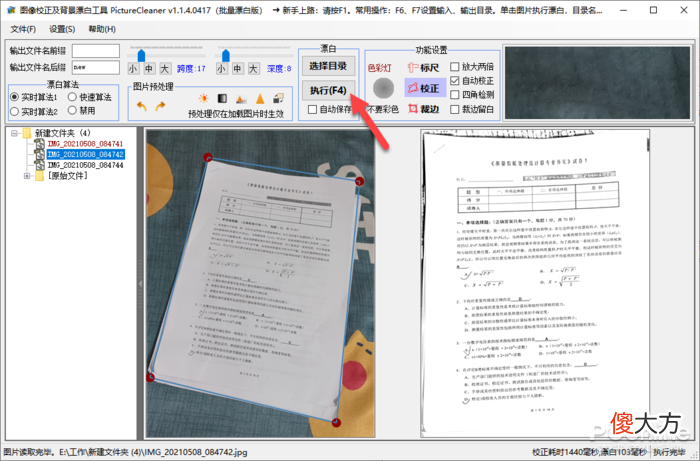The width and height of the screenshot is (700, 461).
Task: Click the [原始文件] folder icon
Action: click(x=39, y=176)
